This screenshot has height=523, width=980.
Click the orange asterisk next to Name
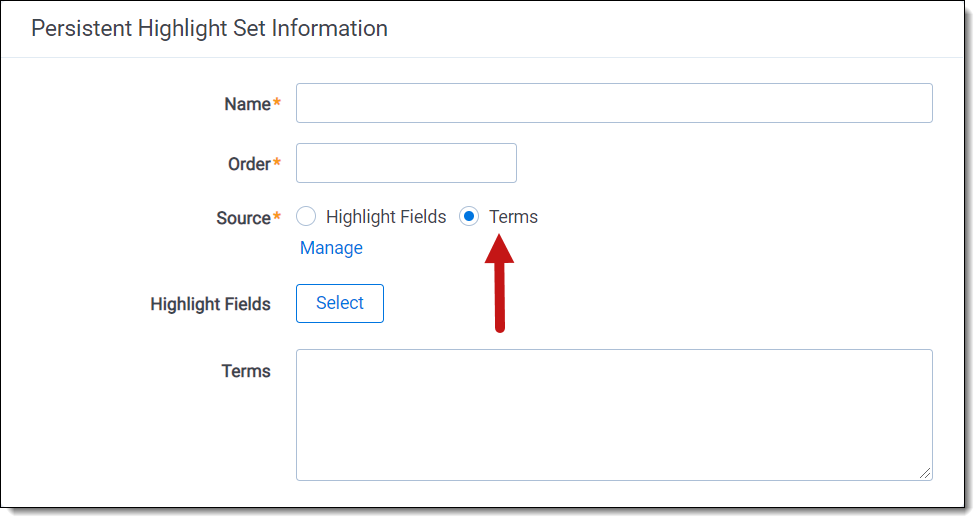[x=277, y=103]
